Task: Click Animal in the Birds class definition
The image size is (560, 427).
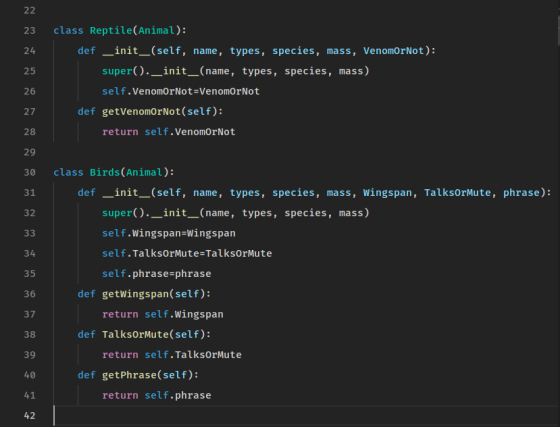Action: coord(144,172)
